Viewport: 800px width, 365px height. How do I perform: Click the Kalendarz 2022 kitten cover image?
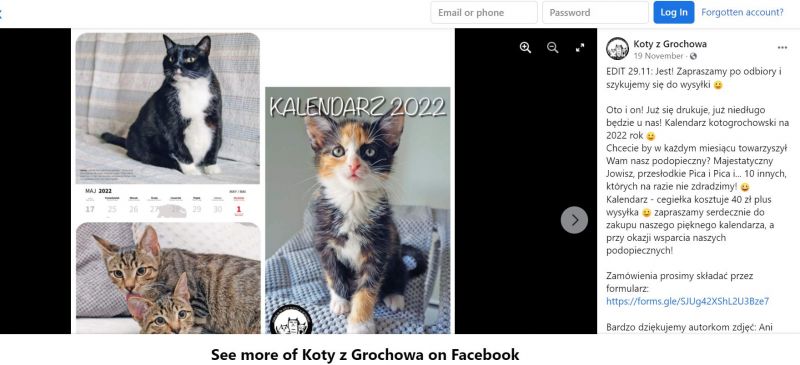coord(358,210)
